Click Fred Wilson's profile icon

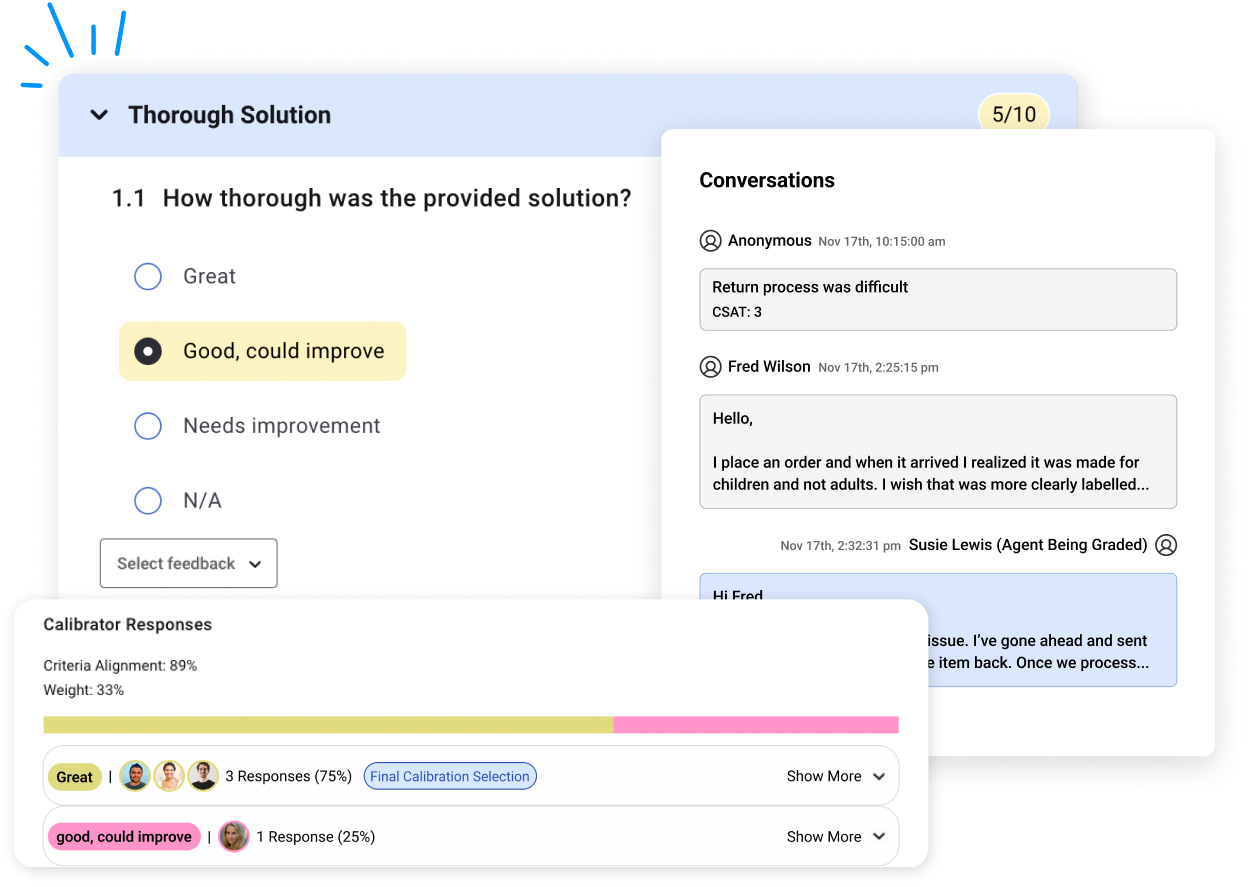710,367
